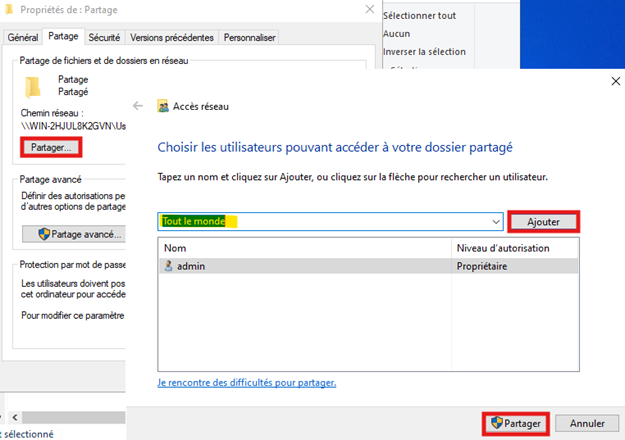This screenshot has width=625, height=440.
Task: Confirm with the bottom Partager shield button
Action: (516, 423)
